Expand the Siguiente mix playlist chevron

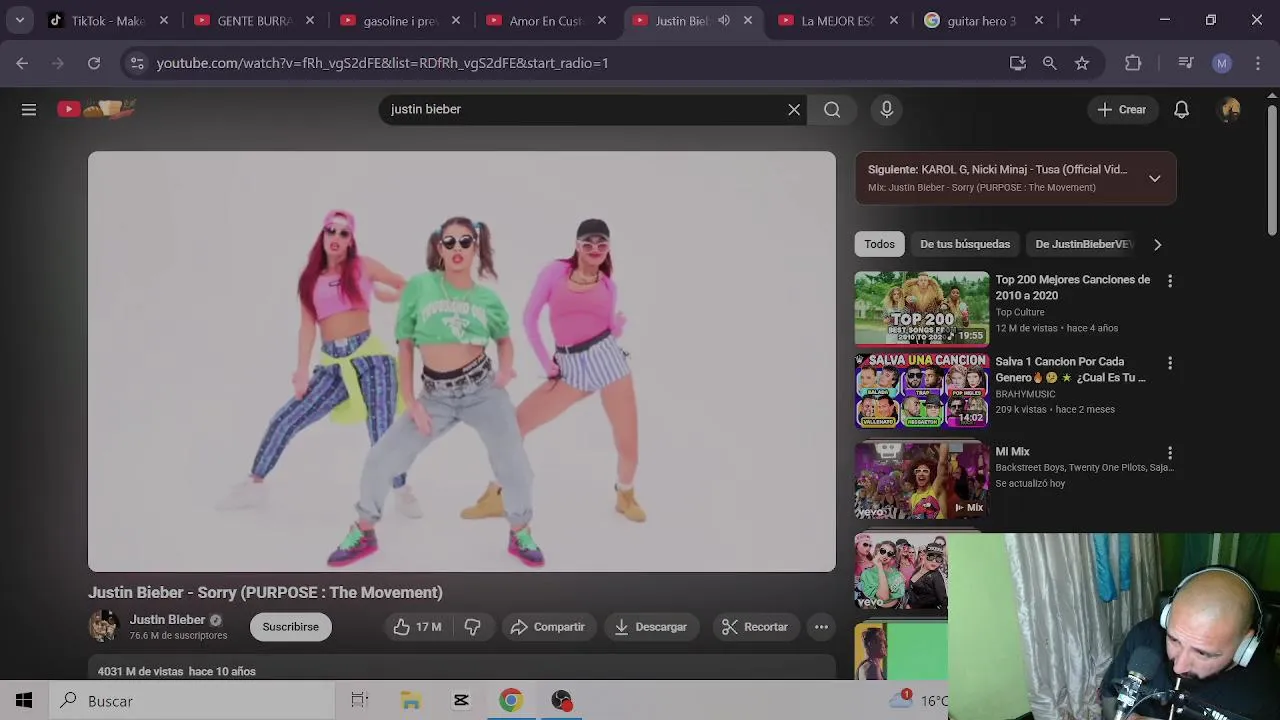[1154, 179]
